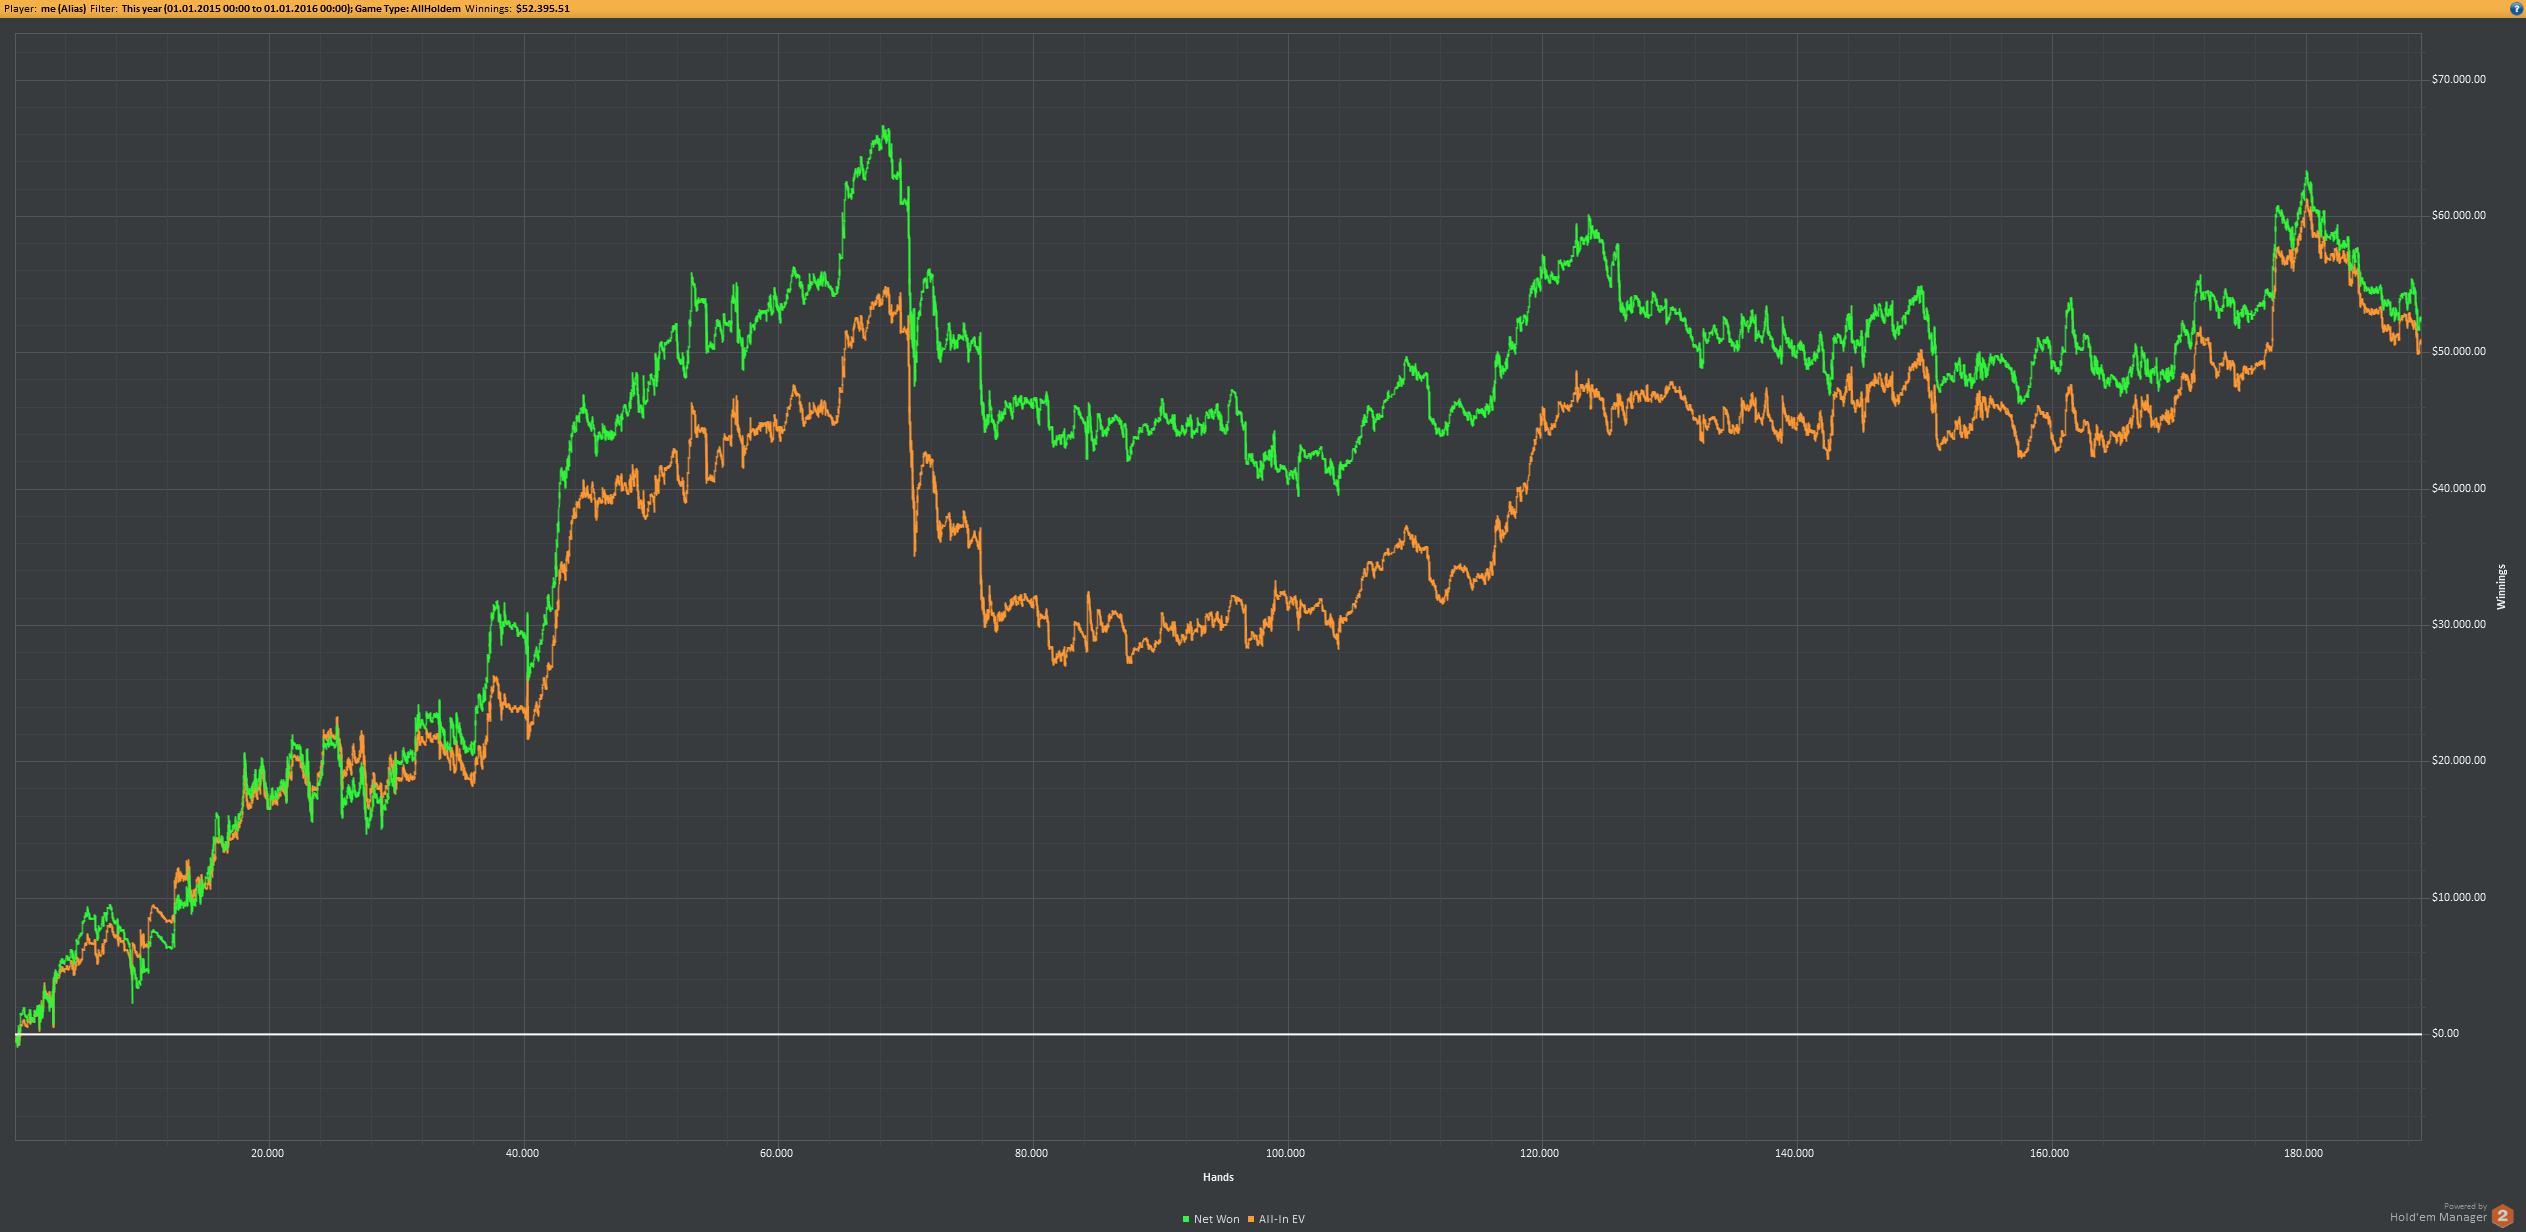Click the orange All-In EV legend swatch
The width and height of the screenshot is (2526, 1232).
coord(1251,1219)
